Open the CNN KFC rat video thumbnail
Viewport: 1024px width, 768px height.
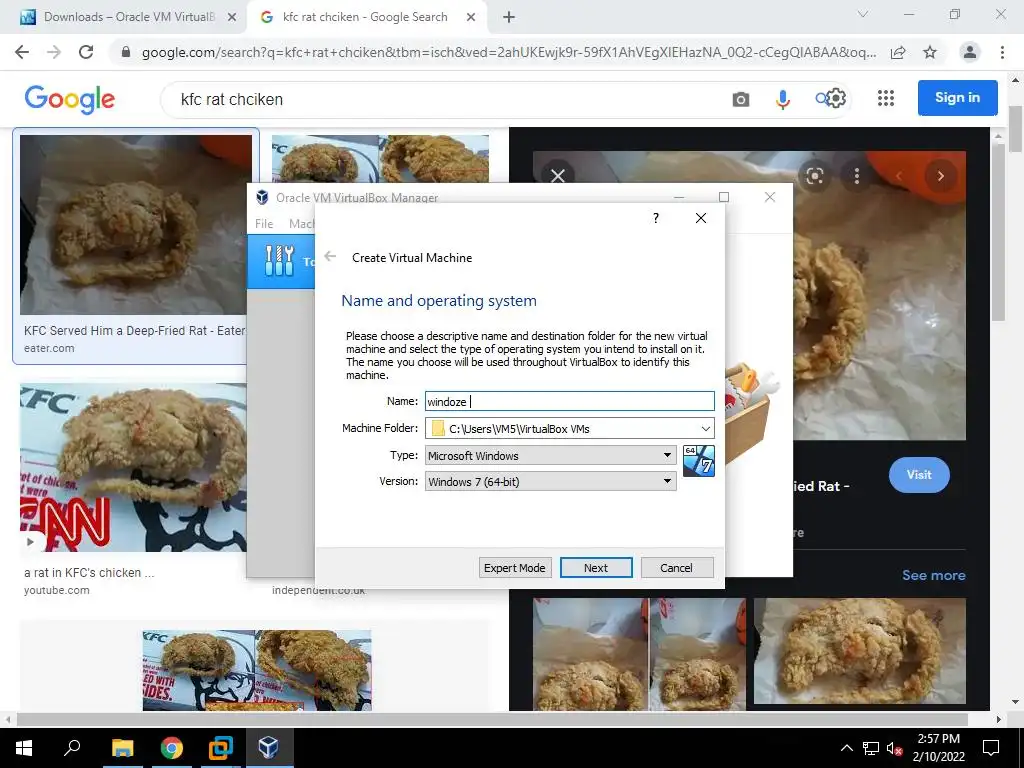pyautogui.click(x=133, y=468)
